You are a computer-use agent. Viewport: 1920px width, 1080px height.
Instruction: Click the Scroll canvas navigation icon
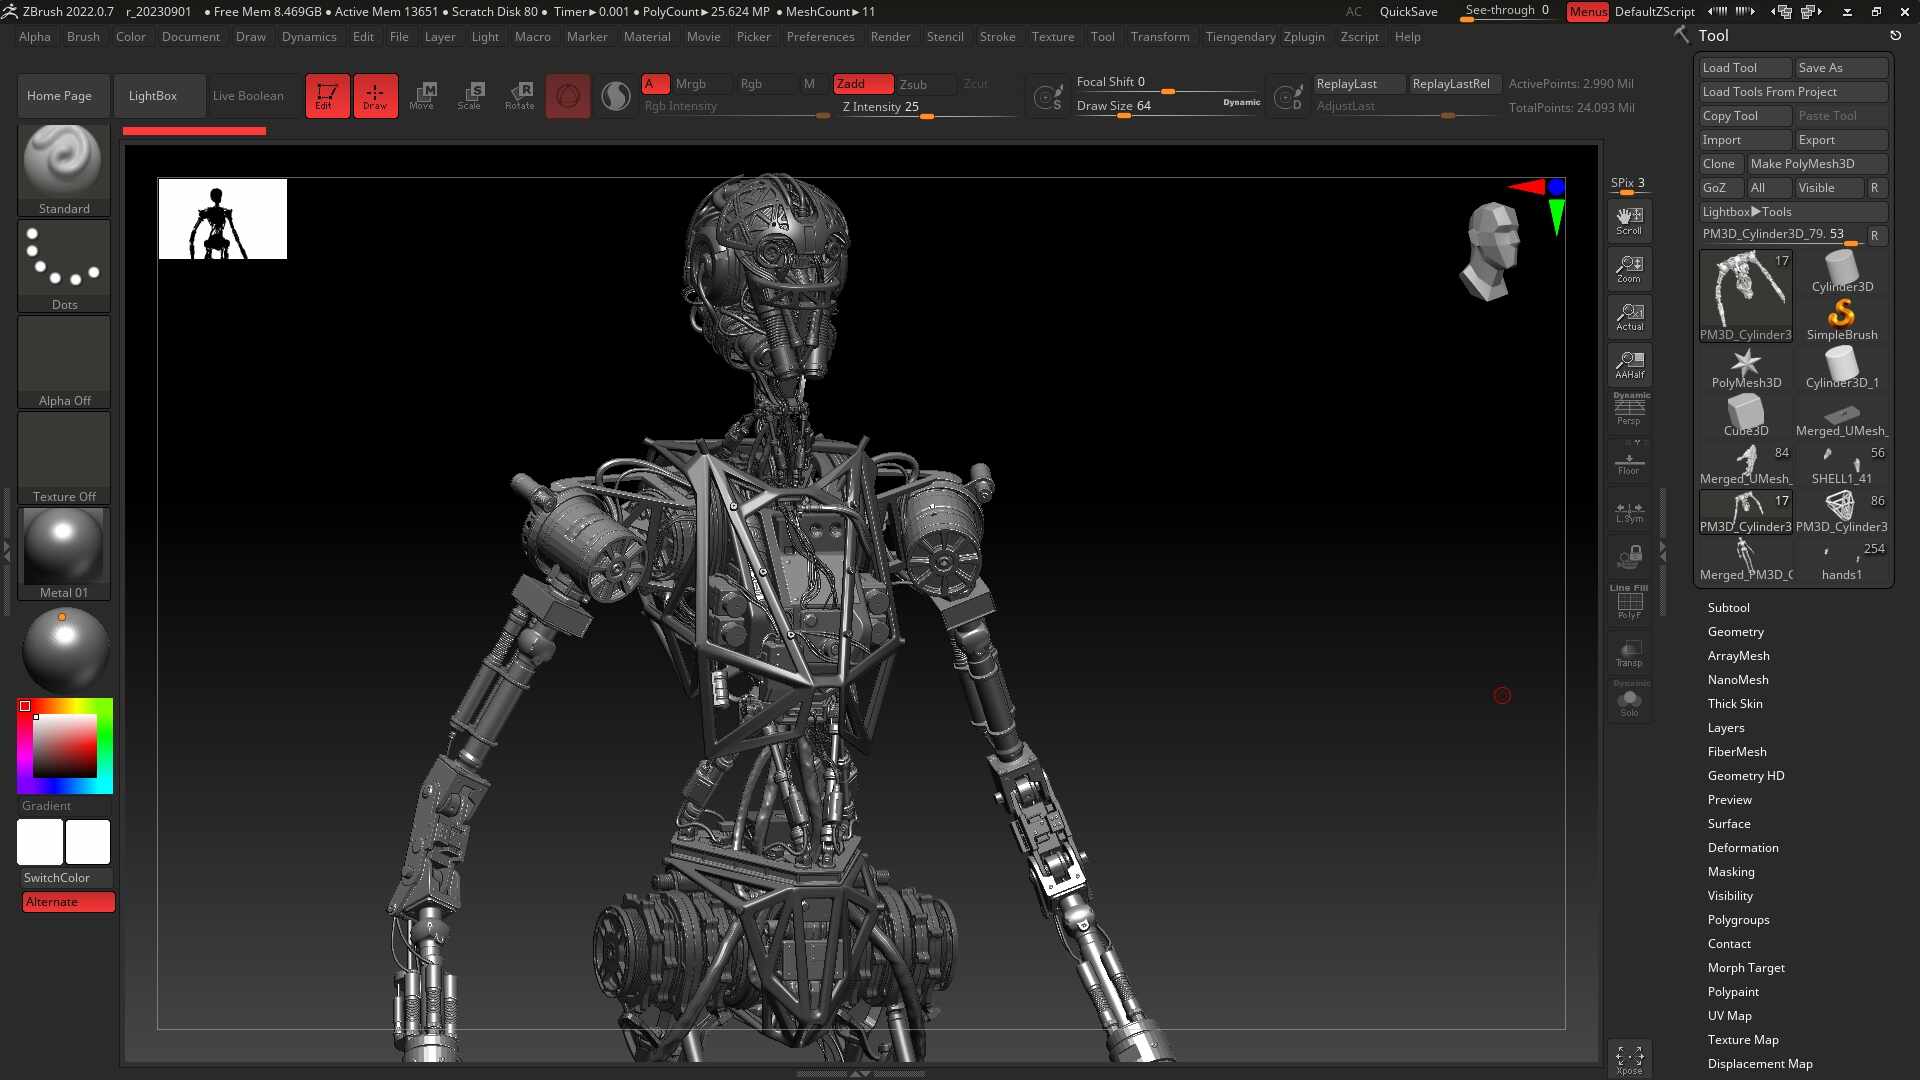pyautogui.click(x=1629, y=221)
